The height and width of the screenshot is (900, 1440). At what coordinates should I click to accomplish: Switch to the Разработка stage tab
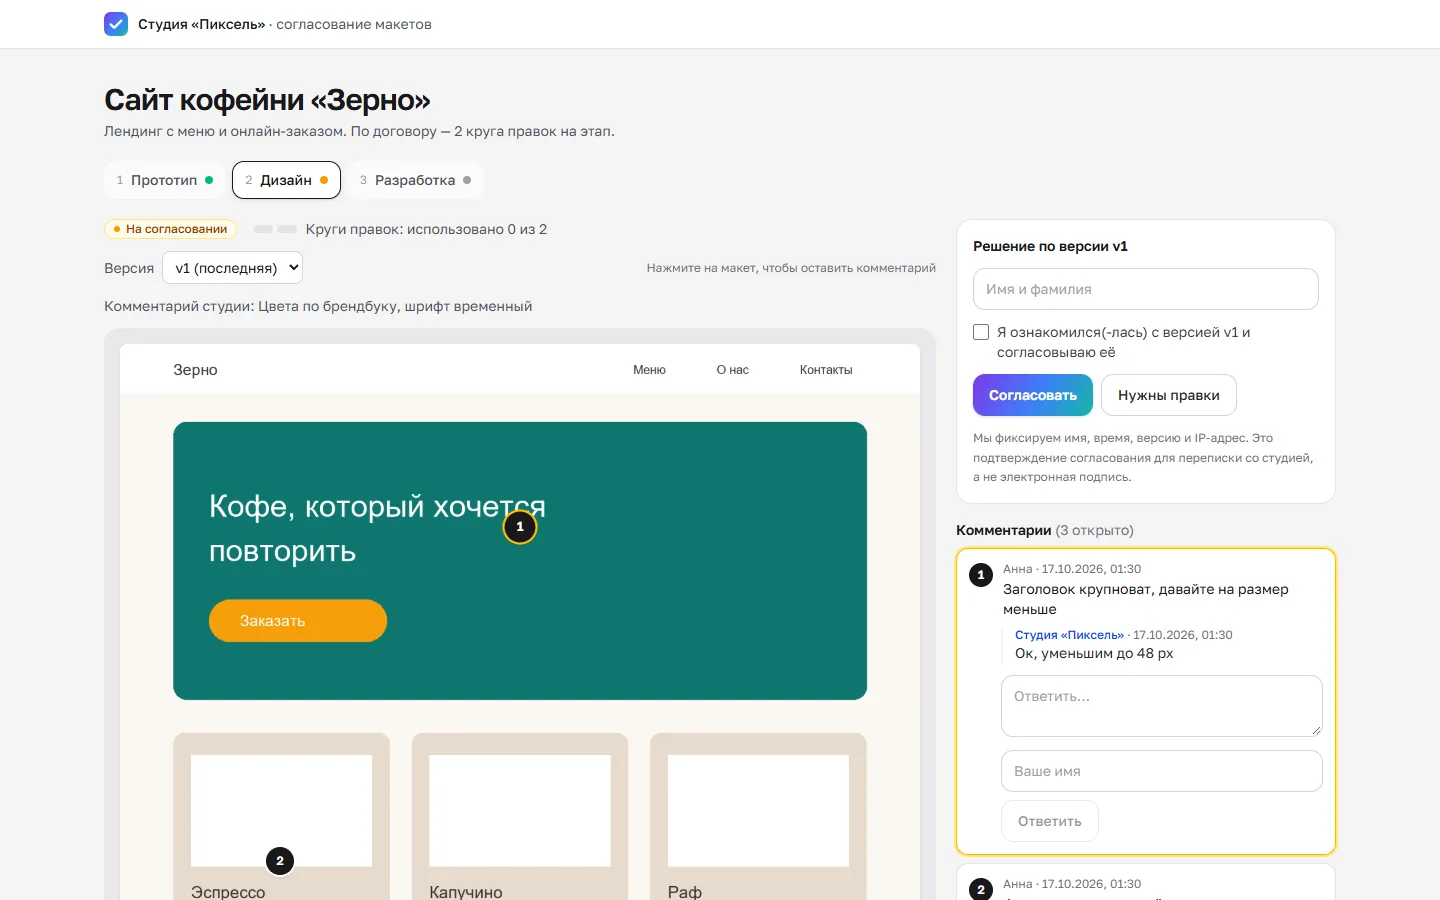point(415,180)
